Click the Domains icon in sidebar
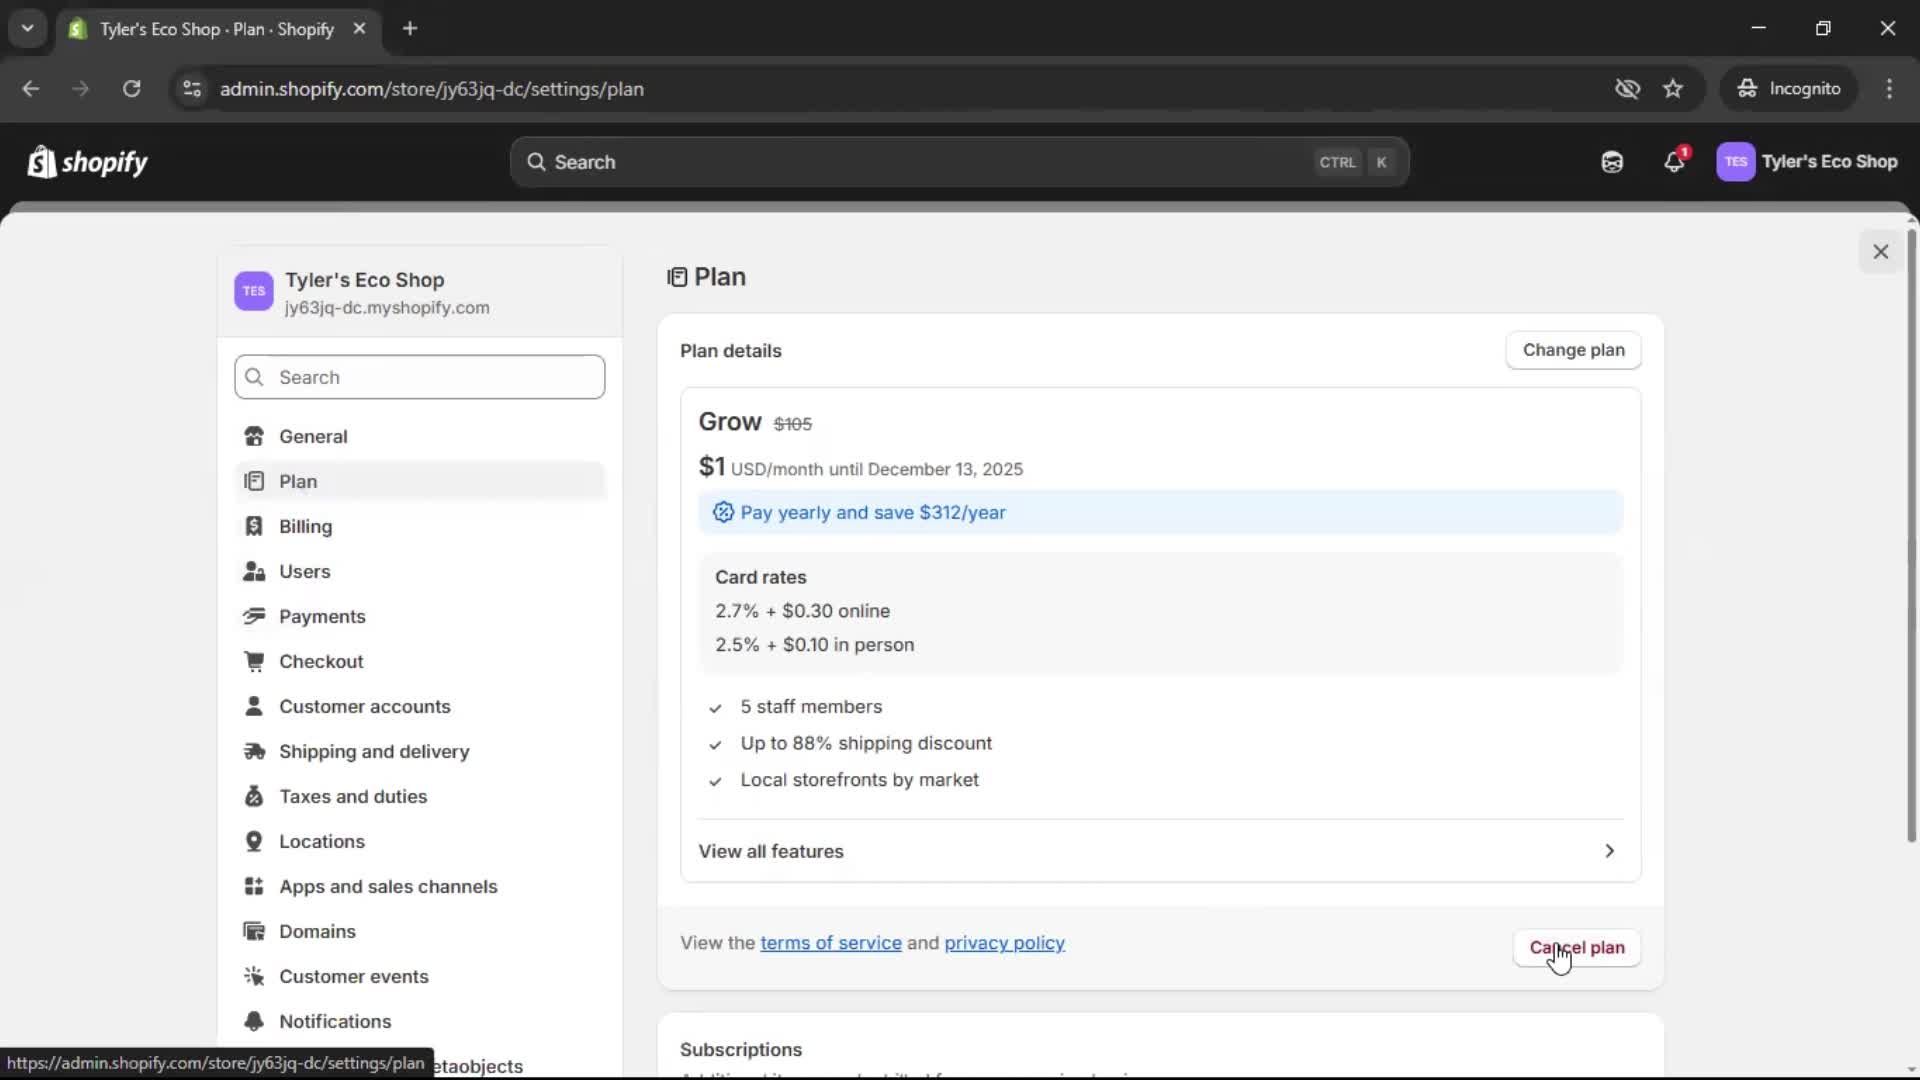 [254, 932]
